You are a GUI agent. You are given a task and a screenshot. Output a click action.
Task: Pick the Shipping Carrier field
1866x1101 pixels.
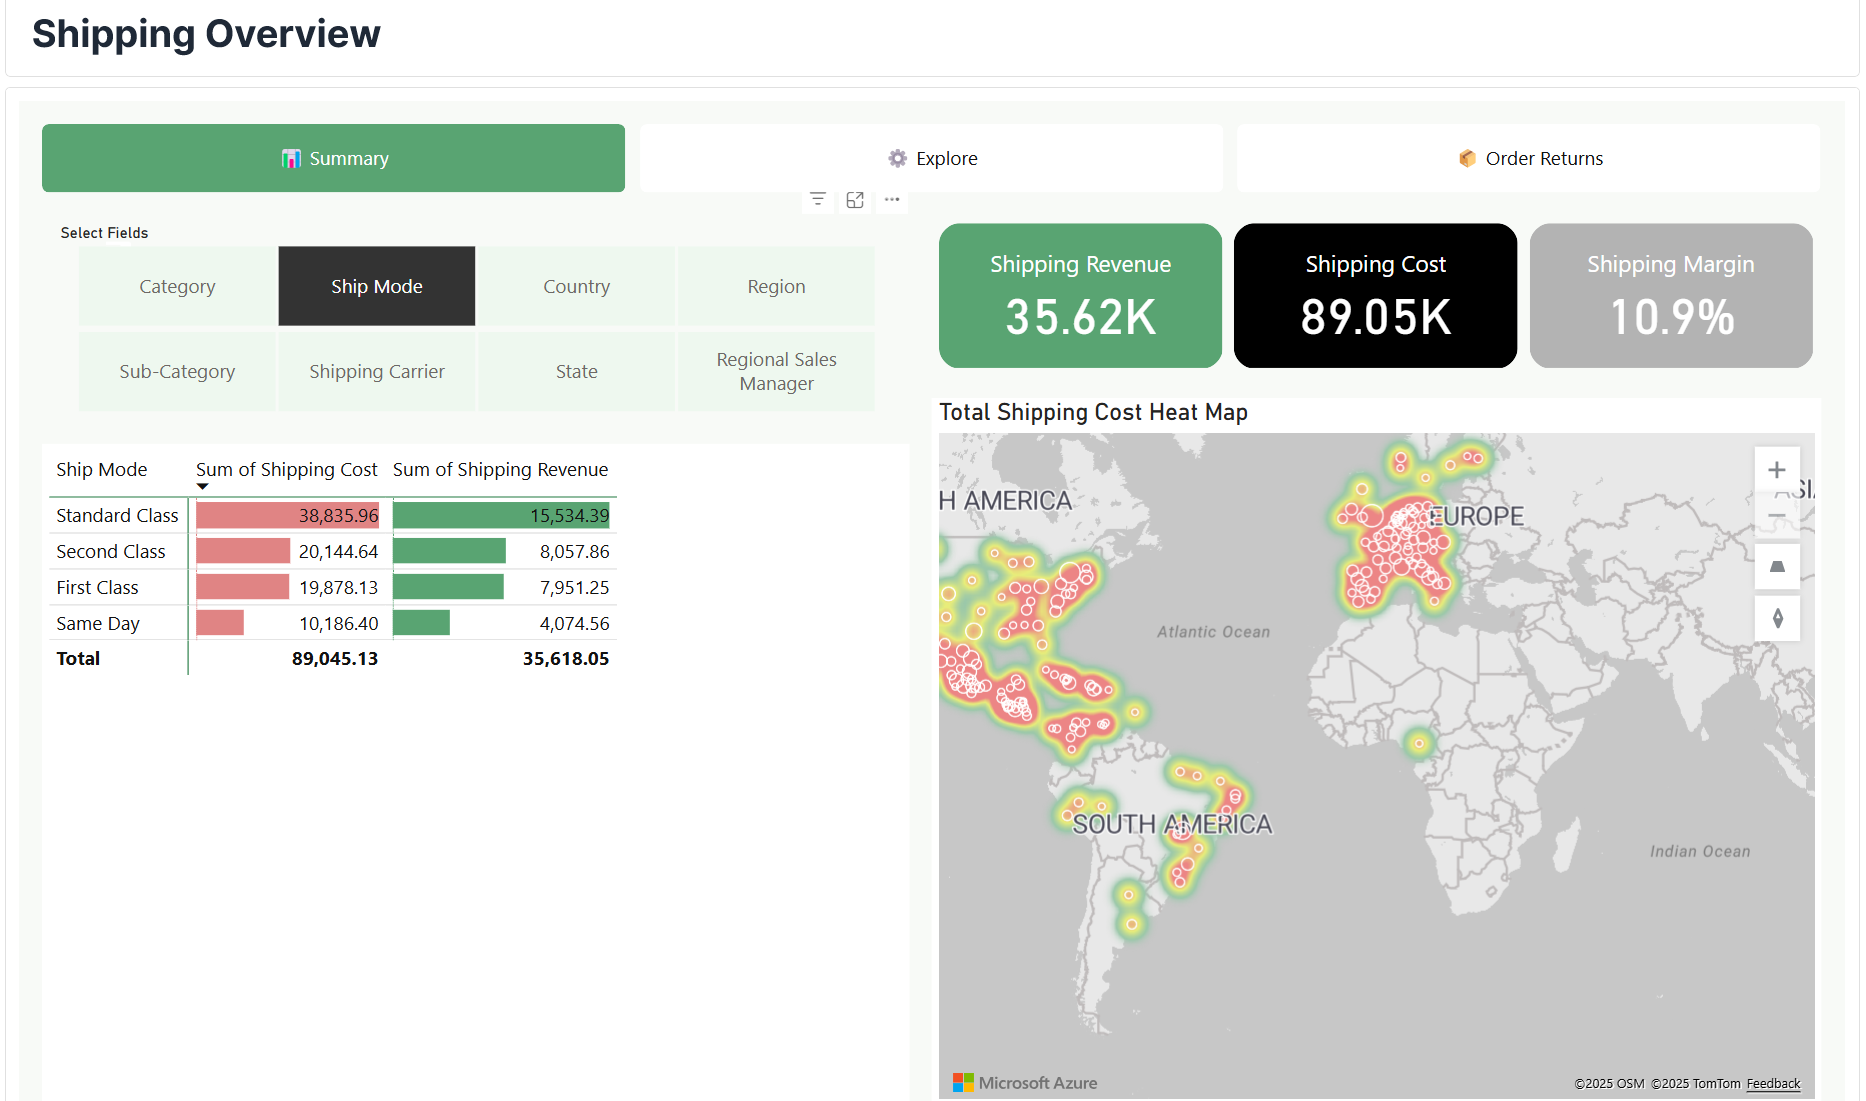pos(377,371)
